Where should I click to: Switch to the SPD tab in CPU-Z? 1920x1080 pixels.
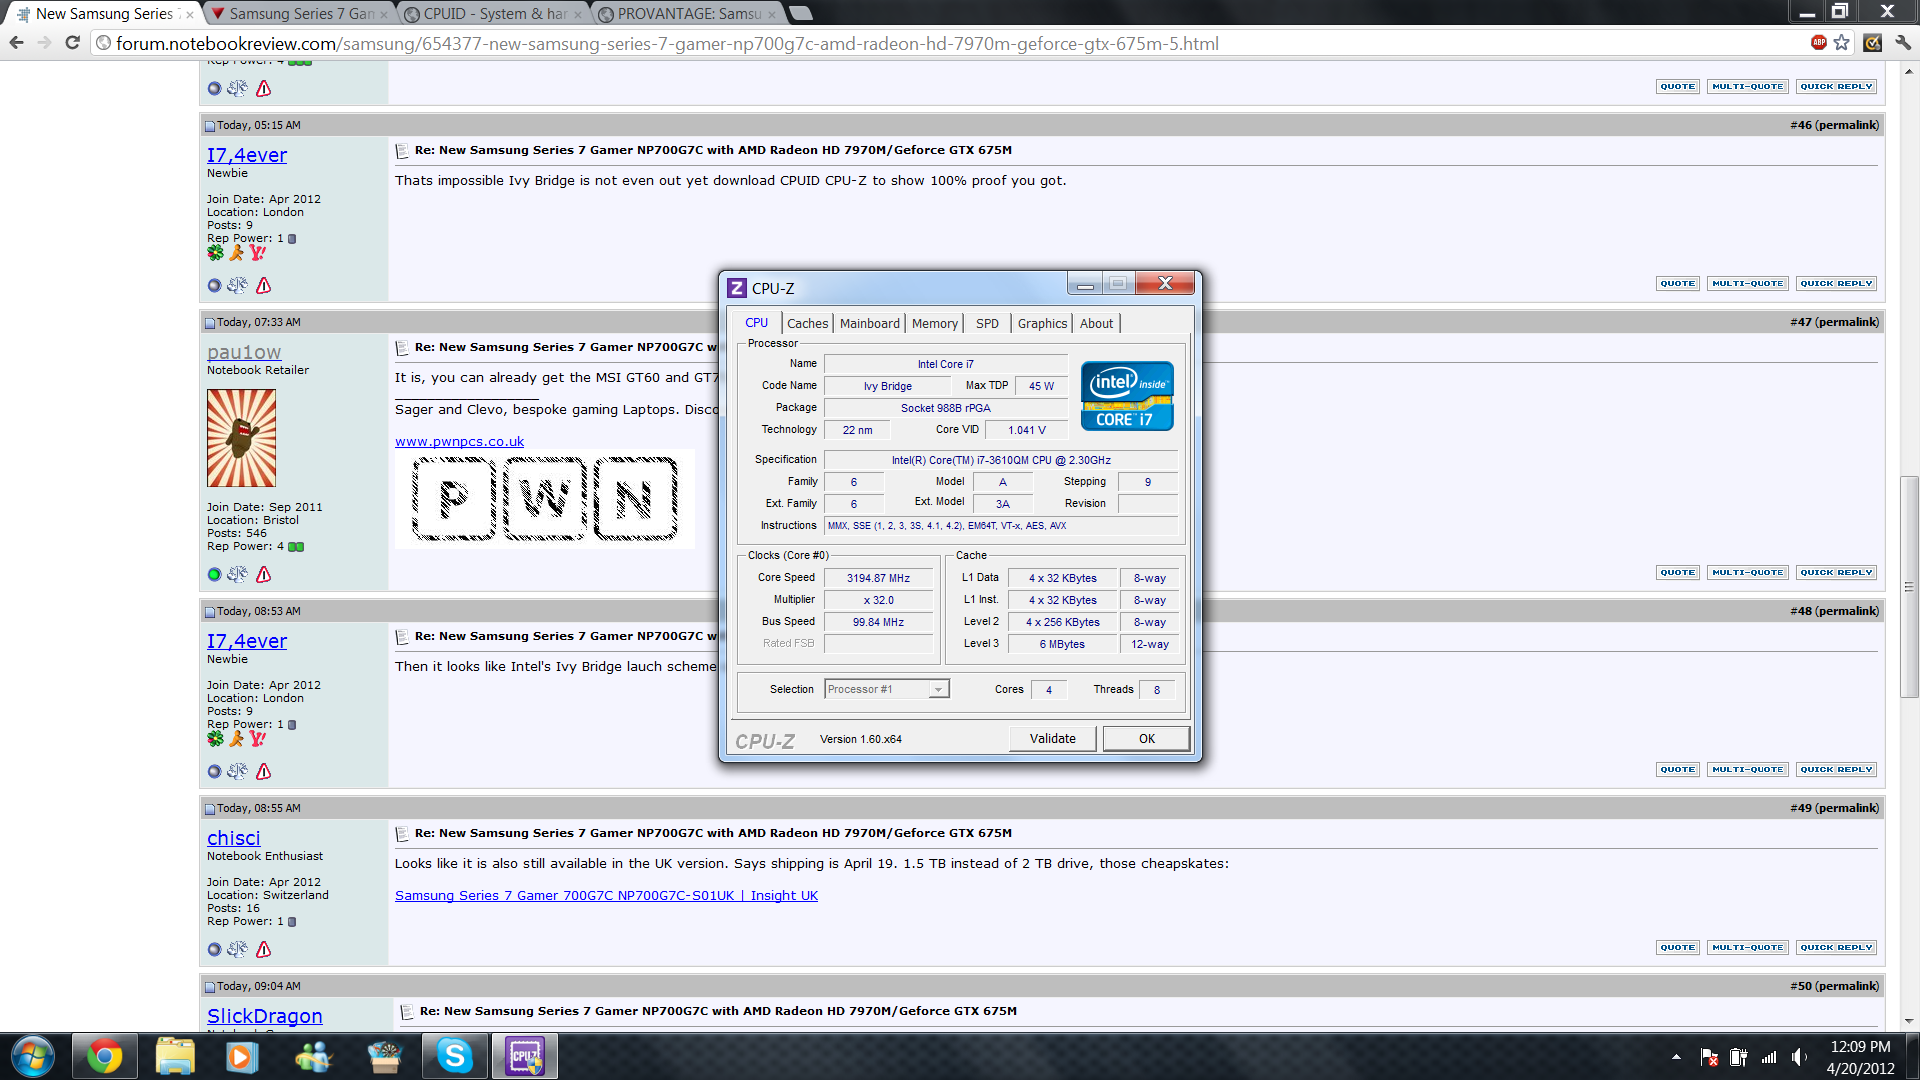pos(987,324)
